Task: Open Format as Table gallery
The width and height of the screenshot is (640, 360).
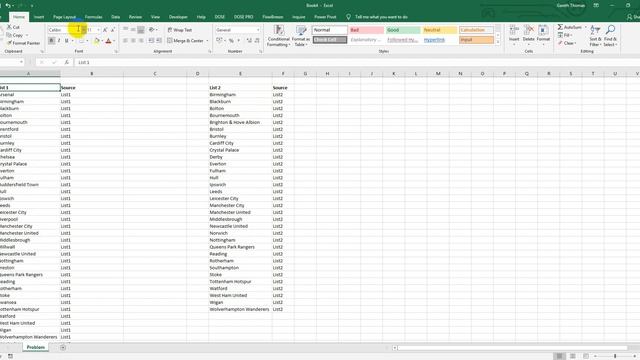Action: (x=301, y=36)
